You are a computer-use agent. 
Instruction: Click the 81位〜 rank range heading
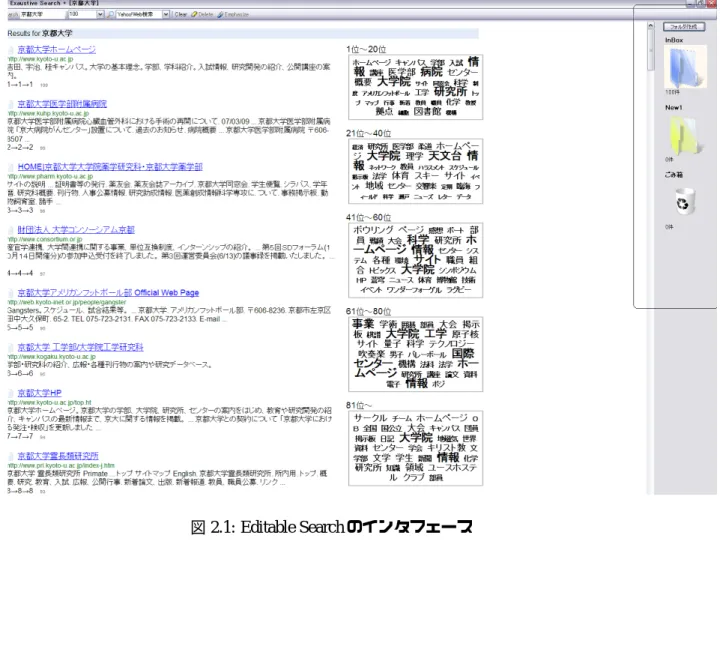click(x=359, y=405)
